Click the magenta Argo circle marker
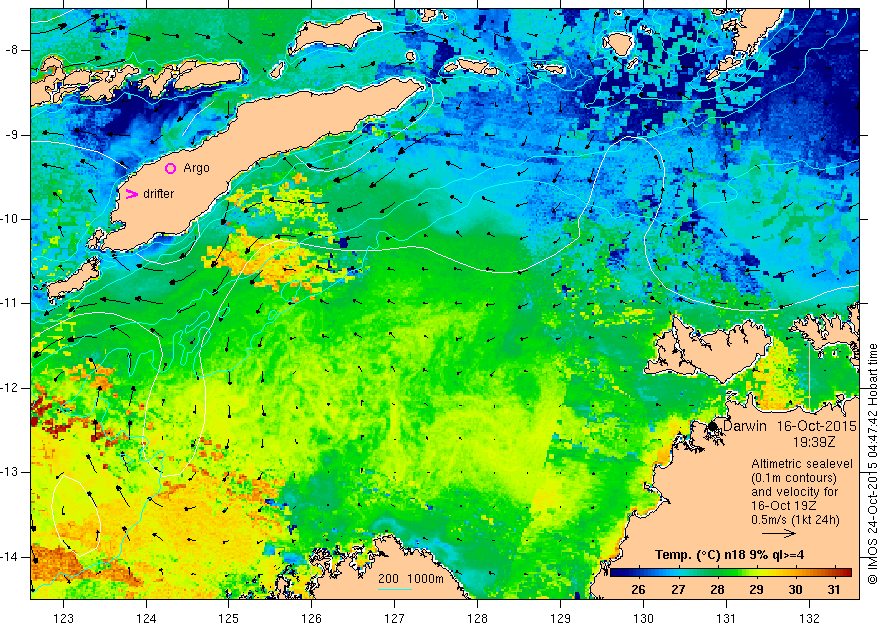 [x=170, y=168]
